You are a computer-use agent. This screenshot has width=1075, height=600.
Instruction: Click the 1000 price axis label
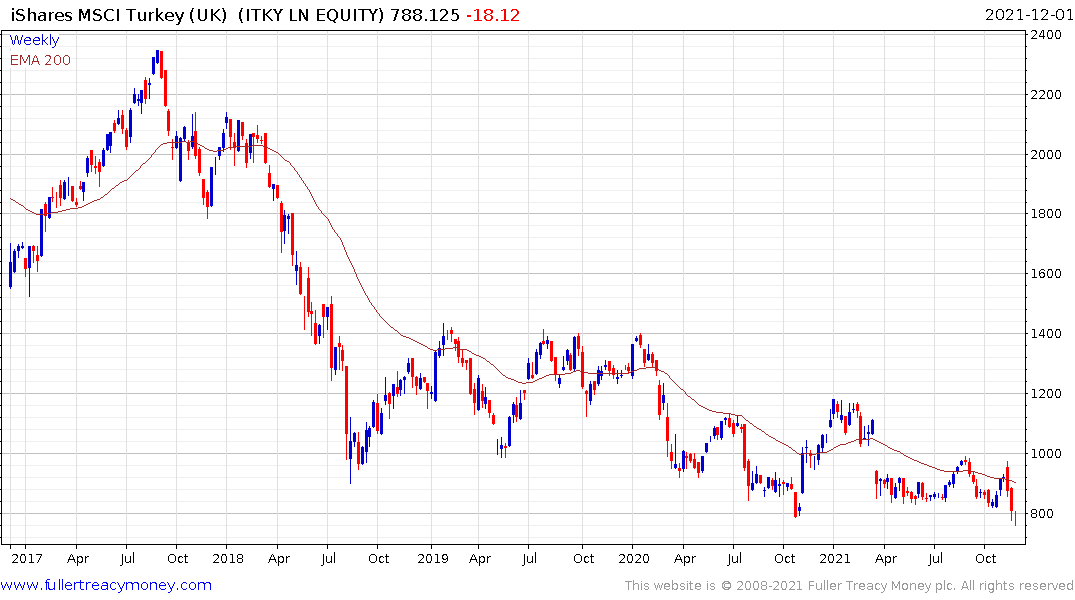pyautogui.click(x=1046, y=453)
